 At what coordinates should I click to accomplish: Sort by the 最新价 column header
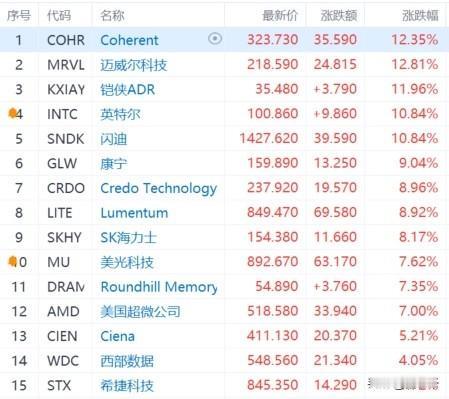coord(280,15)
